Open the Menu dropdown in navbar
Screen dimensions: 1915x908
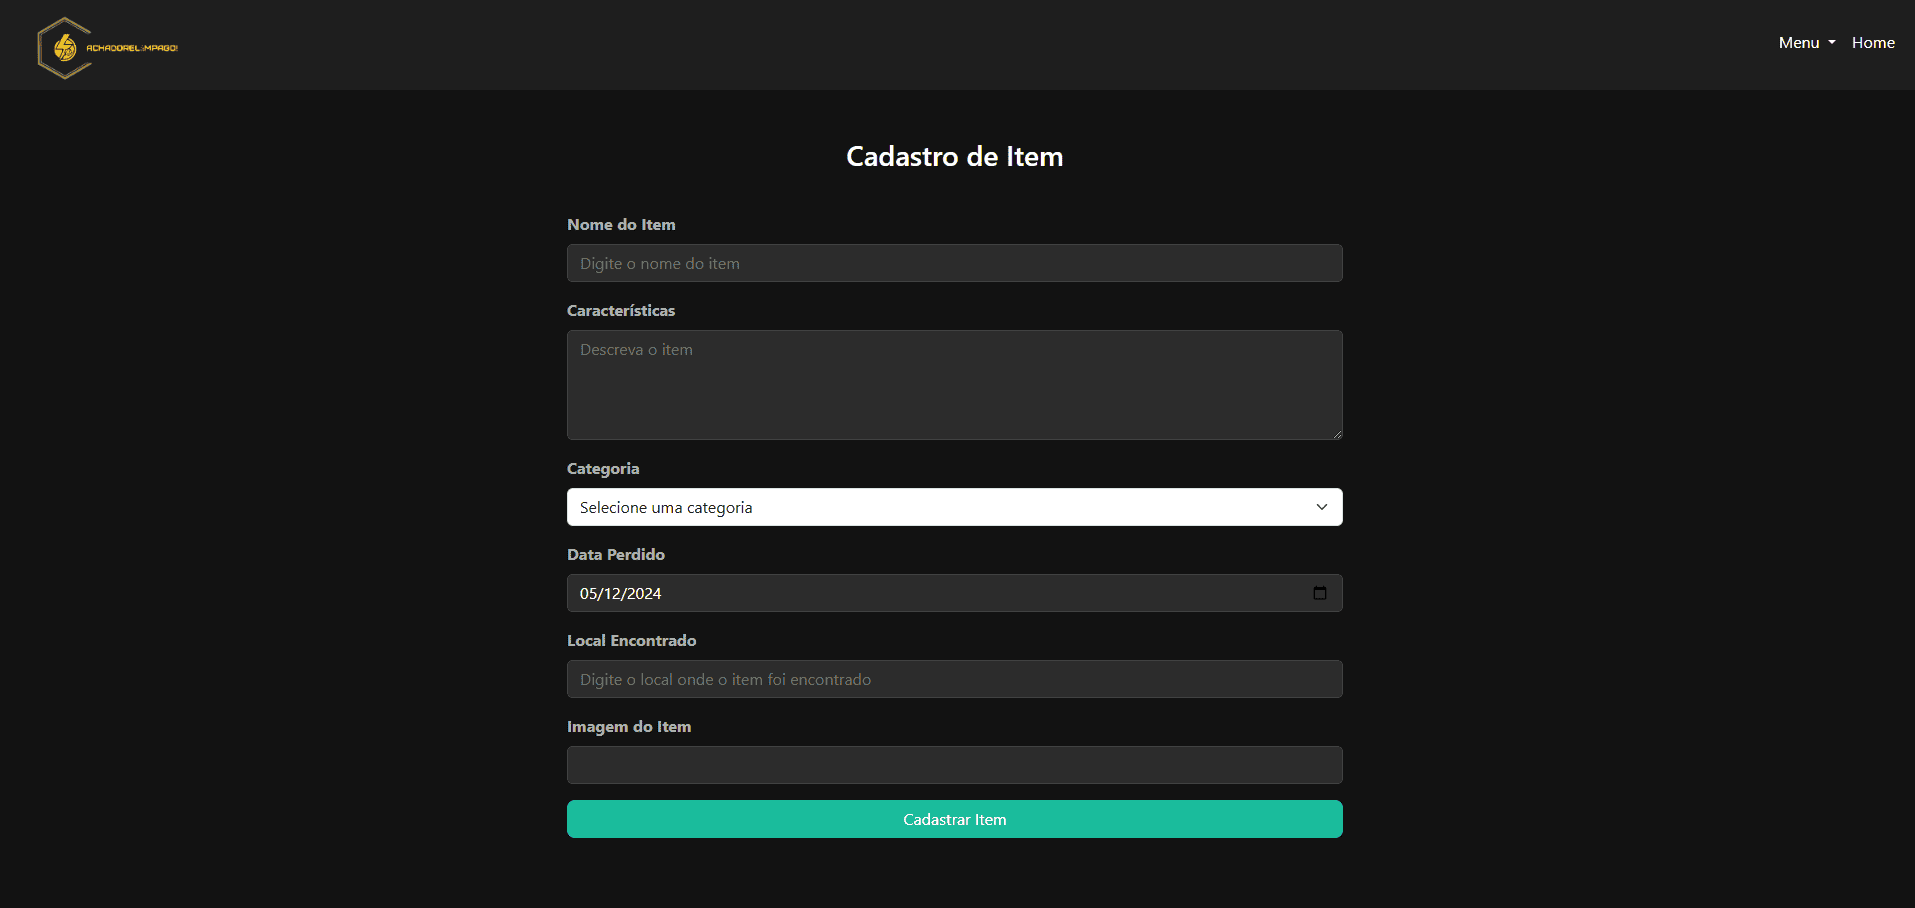pyautogui.click(x=1806, y=43)
